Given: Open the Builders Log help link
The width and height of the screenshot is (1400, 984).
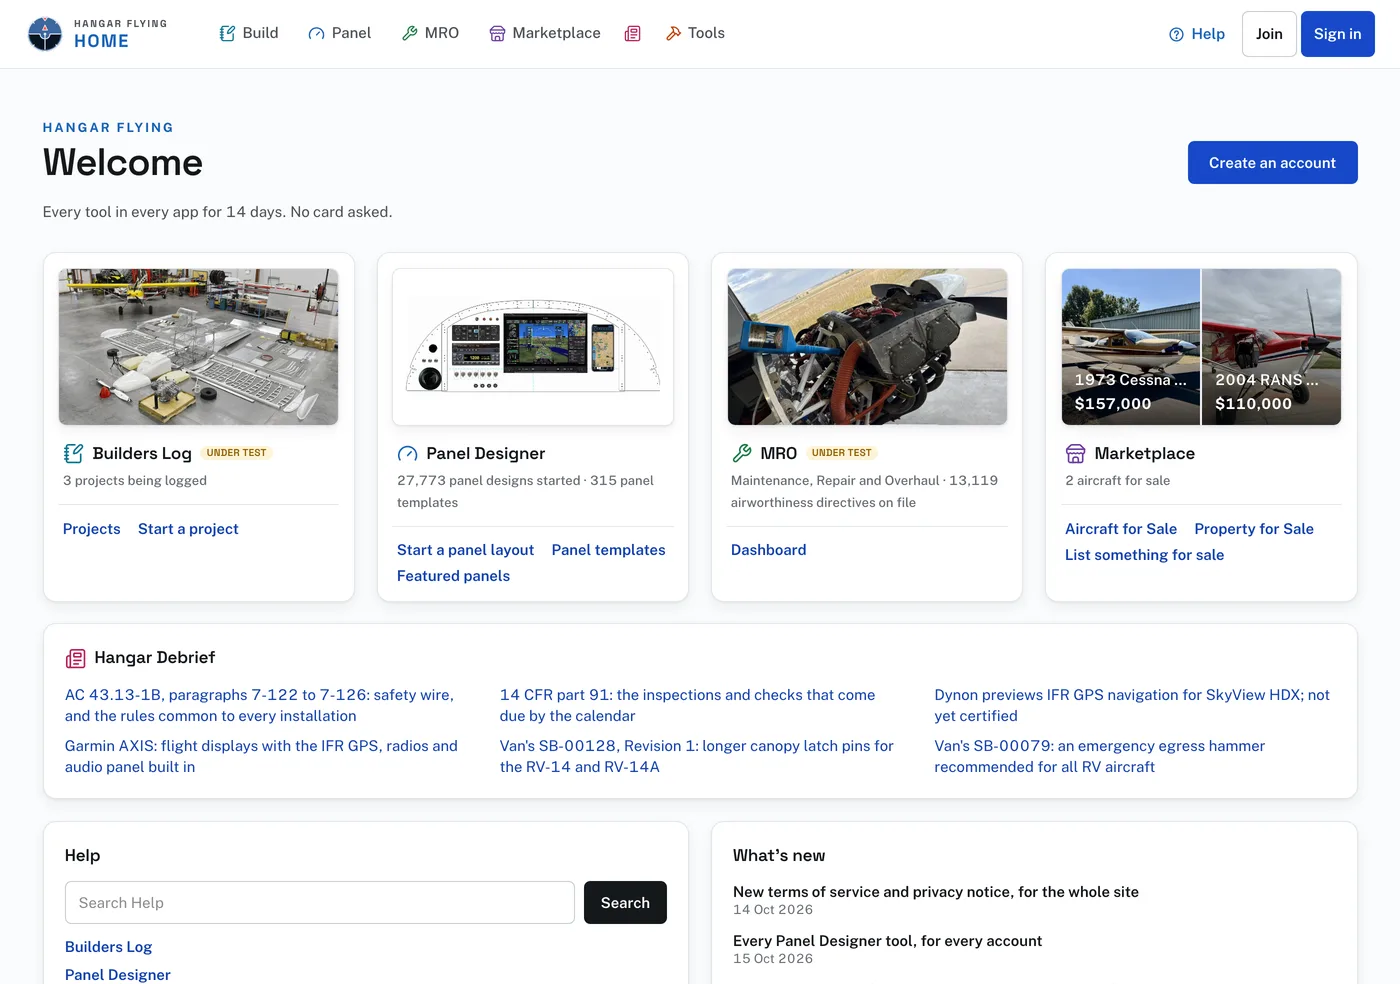Looking at the screenshot, I should point(108,947).
